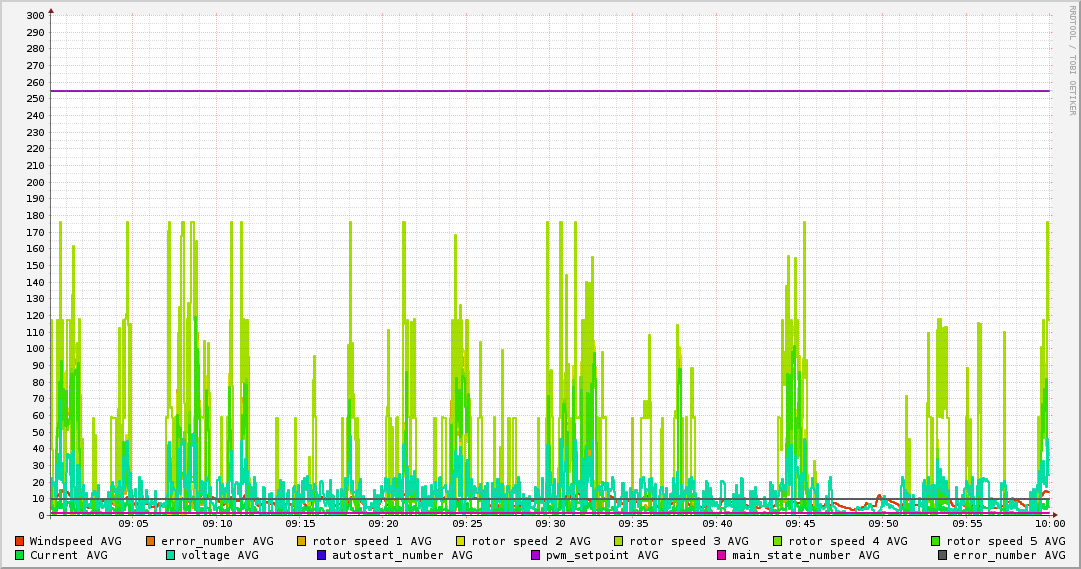Image resolution: width=1081 pixels, height=569 pixels.
Task: Click the red Windspeed AVG legend swatch
Action: click(20, 541)
